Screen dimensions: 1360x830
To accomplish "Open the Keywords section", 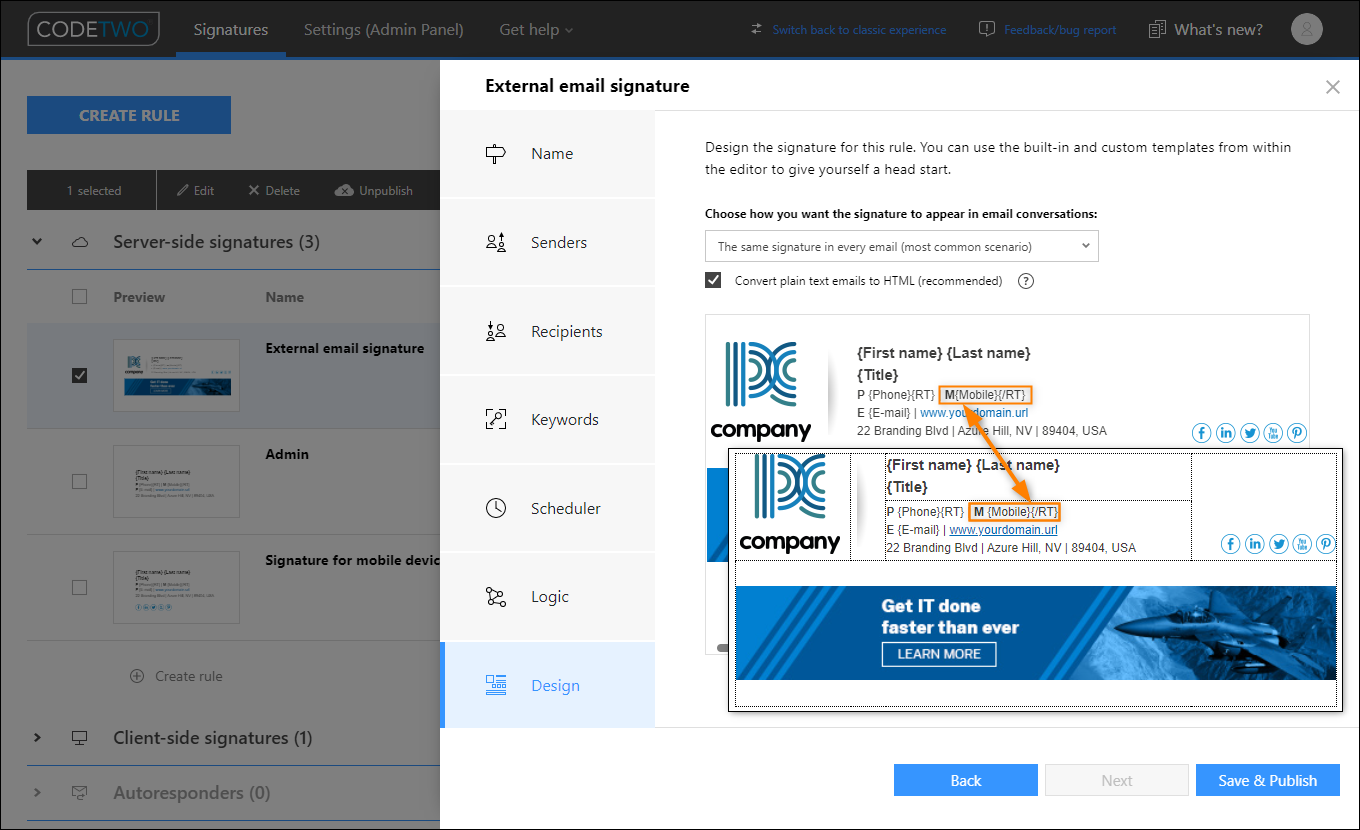I will point(563,419).
